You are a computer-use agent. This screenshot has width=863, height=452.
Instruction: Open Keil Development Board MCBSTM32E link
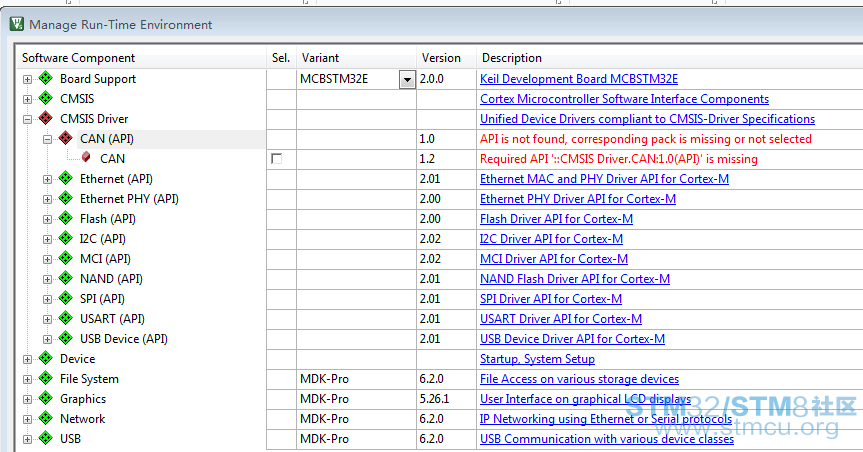tap(579, 79)
